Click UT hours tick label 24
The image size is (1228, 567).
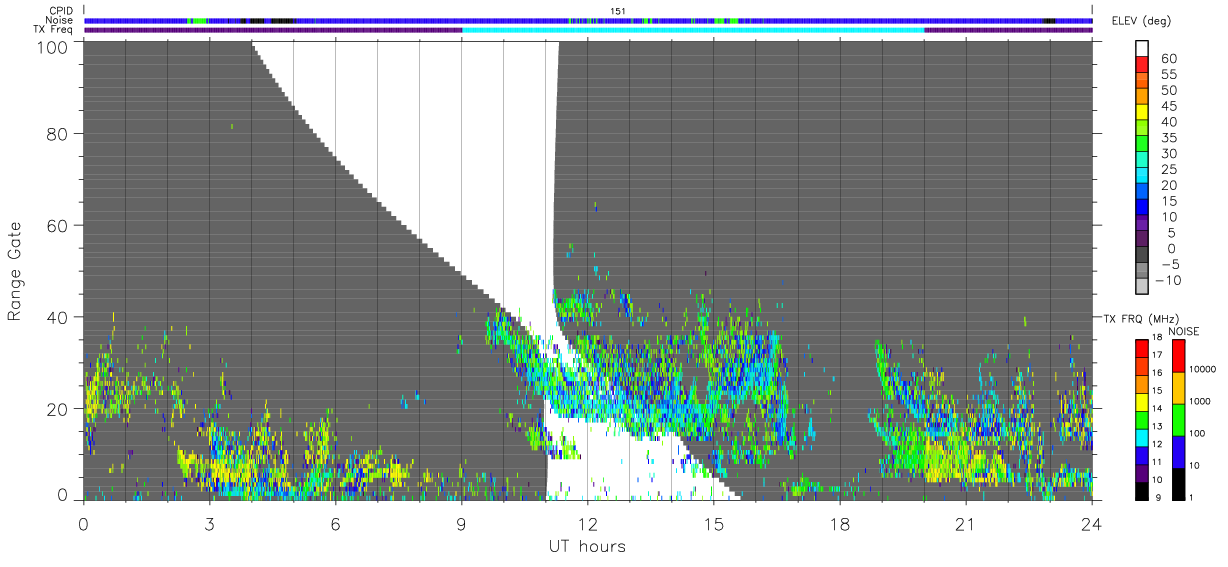1091,523
